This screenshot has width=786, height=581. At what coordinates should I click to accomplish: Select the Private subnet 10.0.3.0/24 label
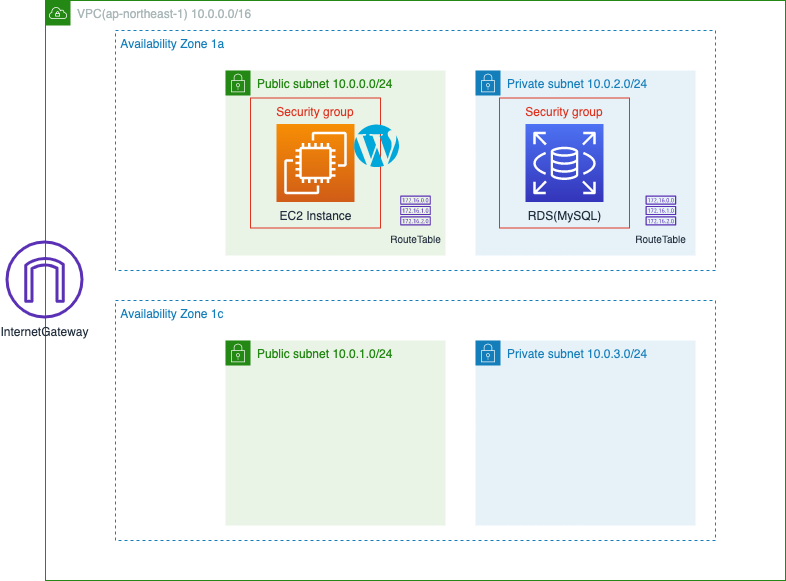[x=576, y=354]
